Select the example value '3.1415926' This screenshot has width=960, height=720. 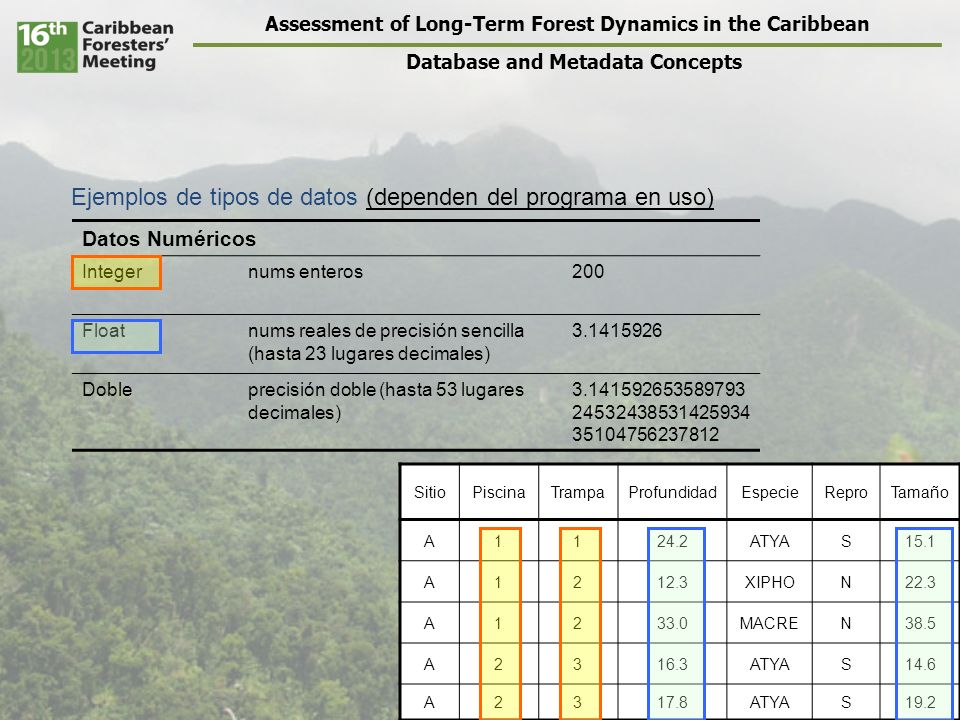617,331
